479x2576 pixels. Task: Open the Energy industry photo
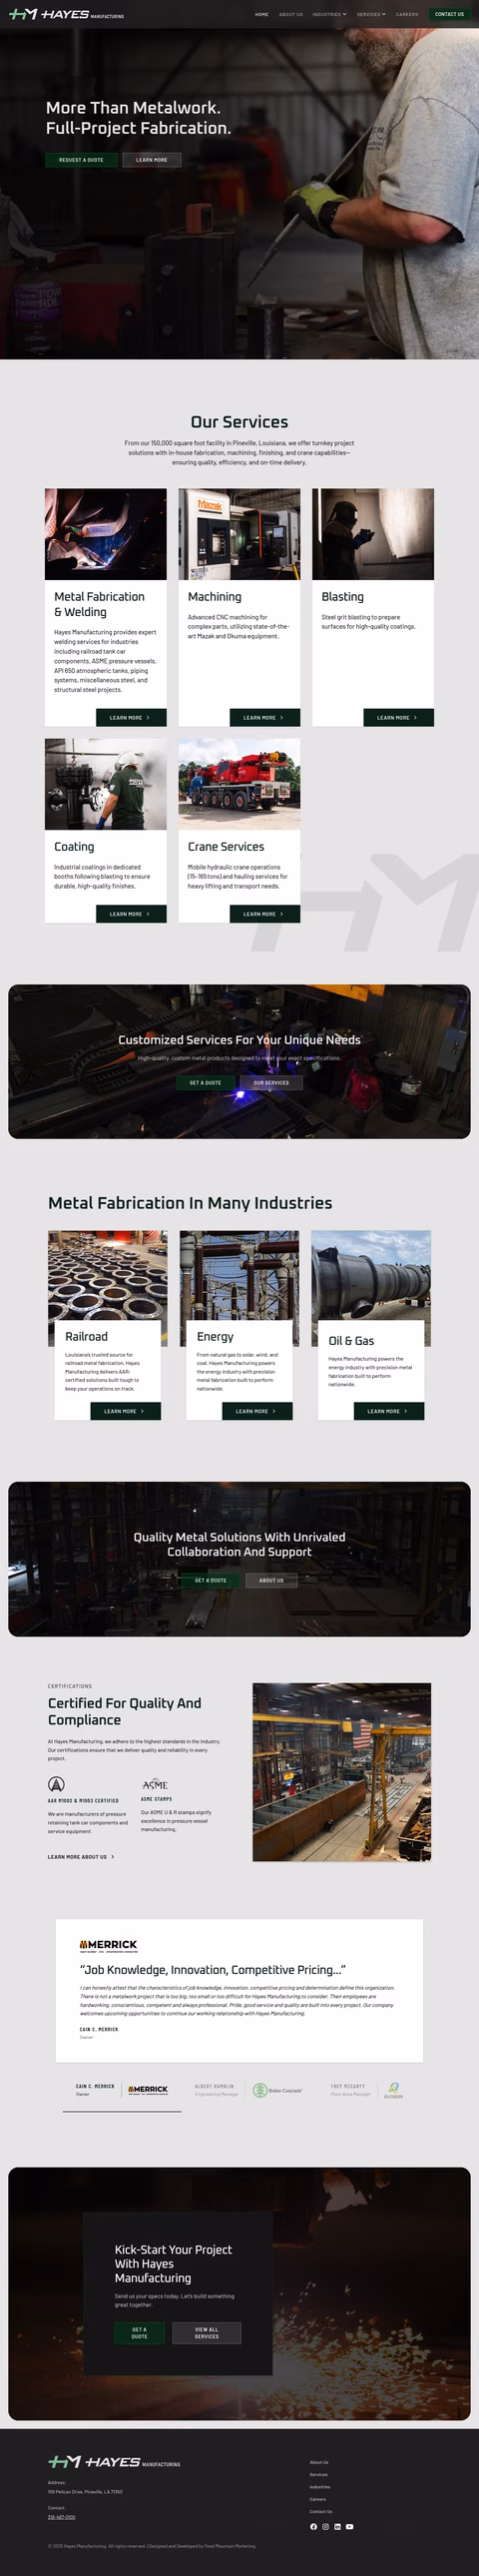[x=239, y=1275]
